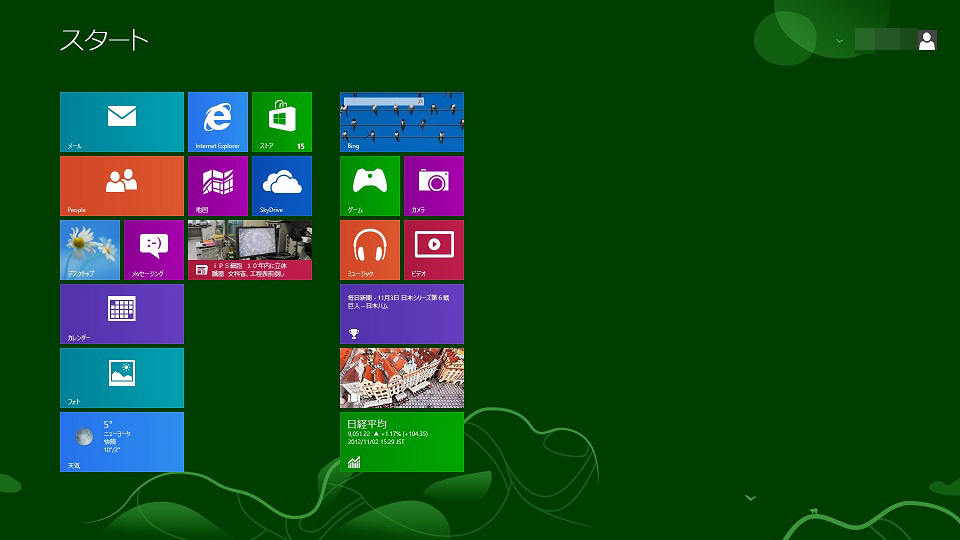The image size is (960, 540).
Task: Open the Maps (地図) tile
Action: coord(218,186)
